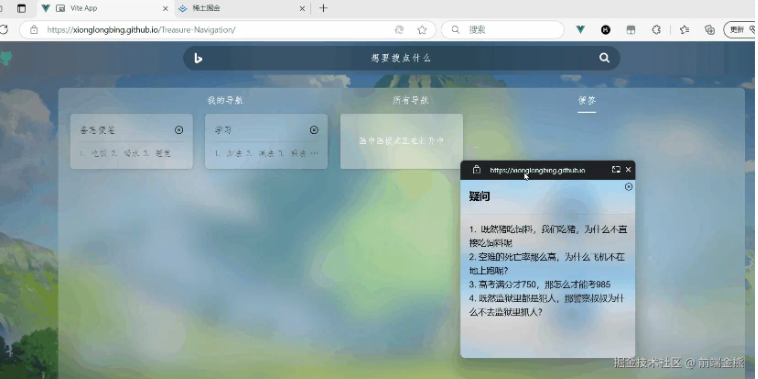Reload the current page
This screenshot has height=379, width=758.
click(x=4, y=30)
